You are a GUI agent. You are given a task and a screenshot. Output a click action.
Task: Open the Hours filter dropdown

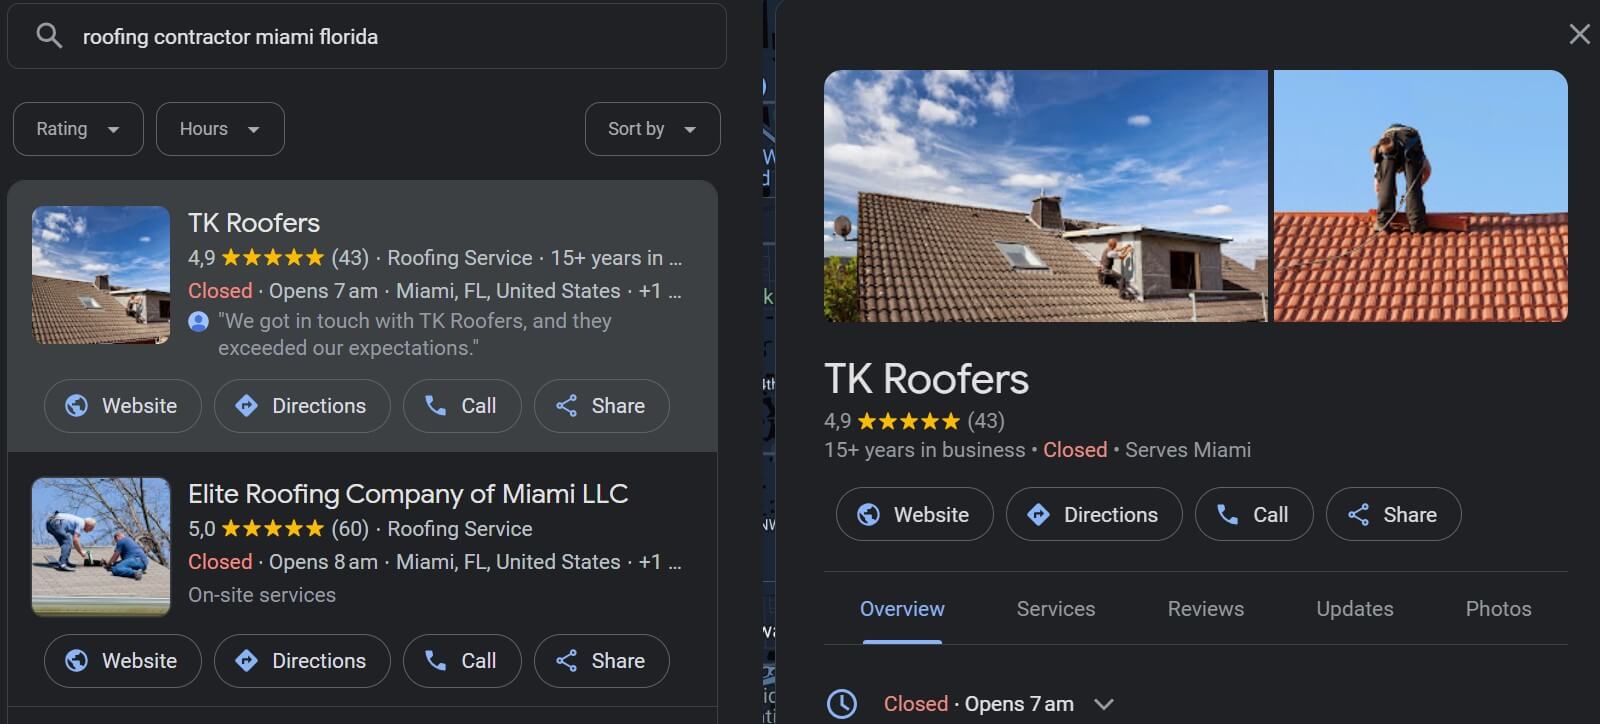click(220, 129)
